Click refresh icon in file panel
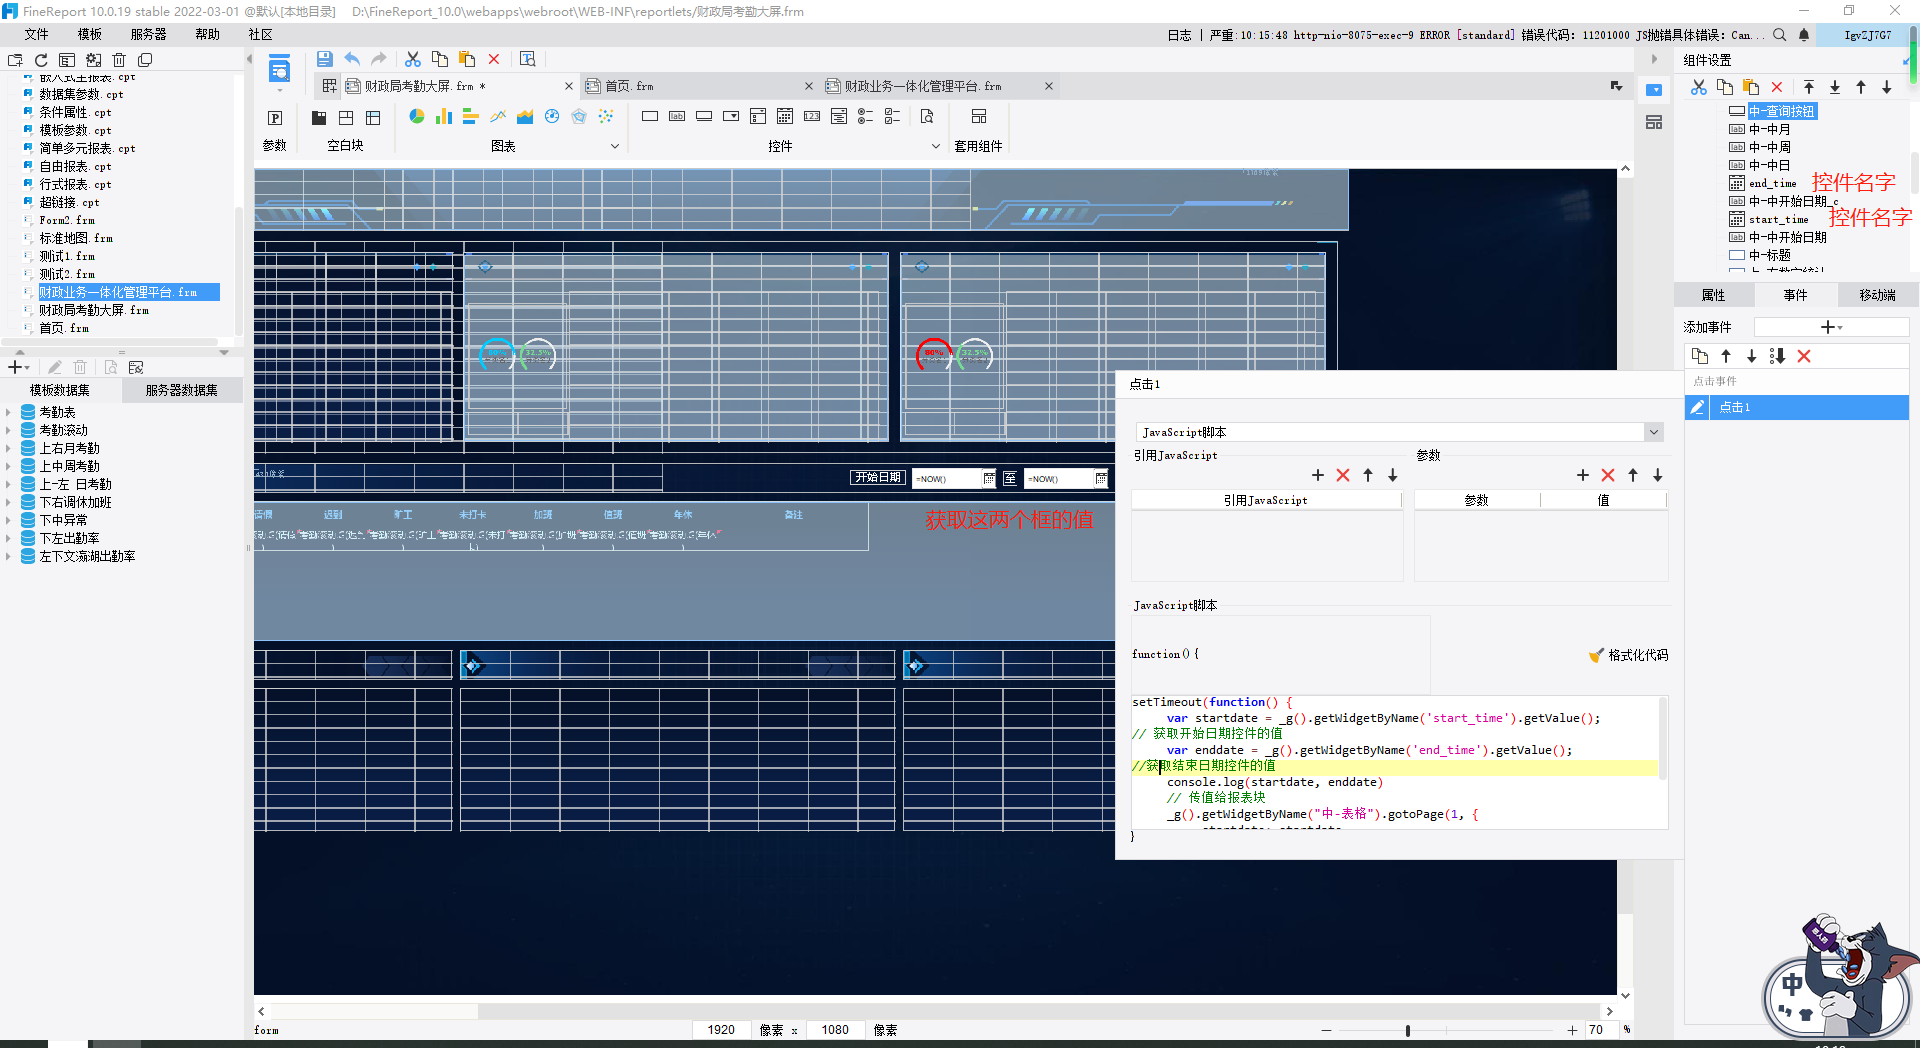 coord(41,60)
